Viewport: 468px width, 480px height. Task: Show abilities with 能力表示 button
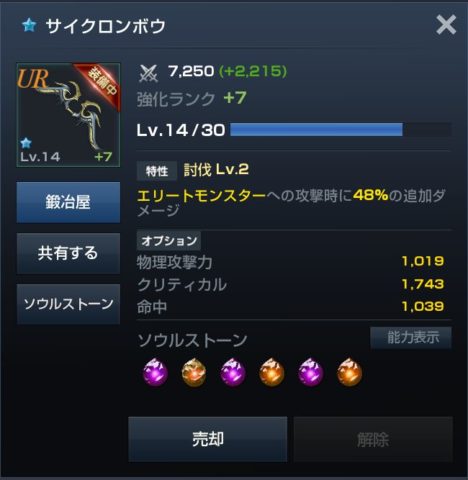tap(411, 337)
